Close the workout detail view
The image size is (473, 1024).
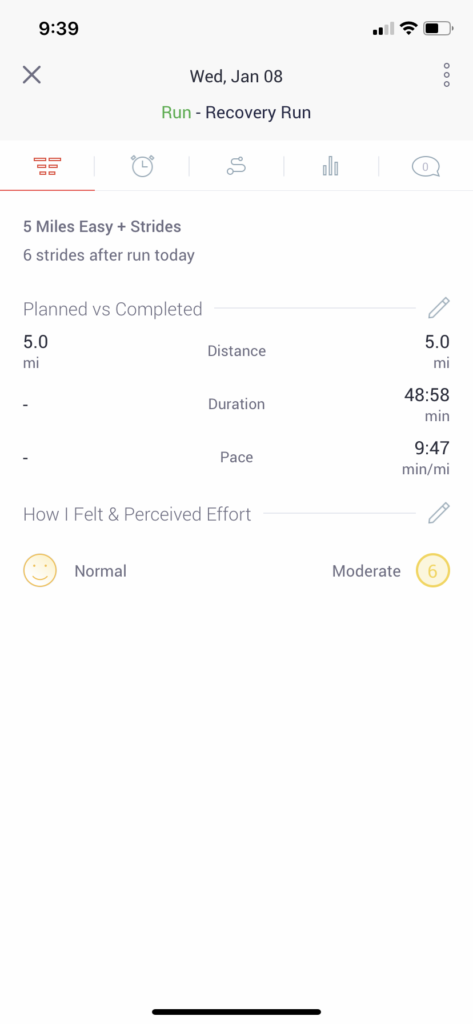pyautogui.click(x=31, y=75)
